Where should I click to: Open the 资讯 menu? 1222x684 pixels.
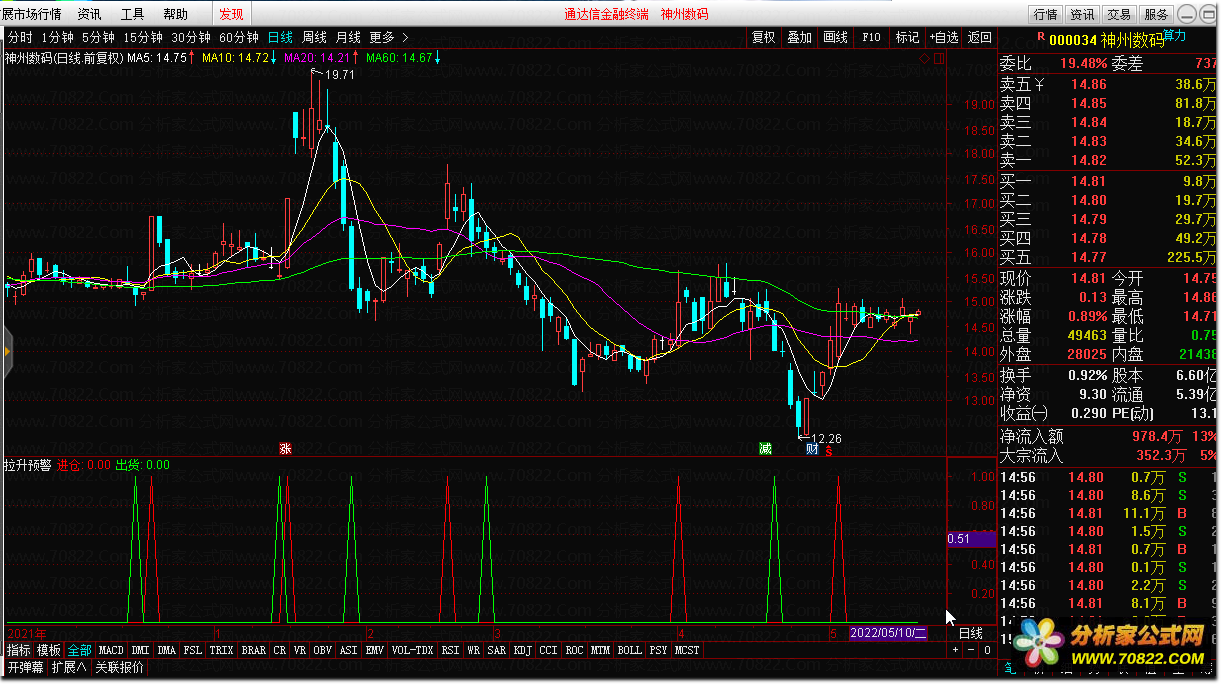click(89, 14)
